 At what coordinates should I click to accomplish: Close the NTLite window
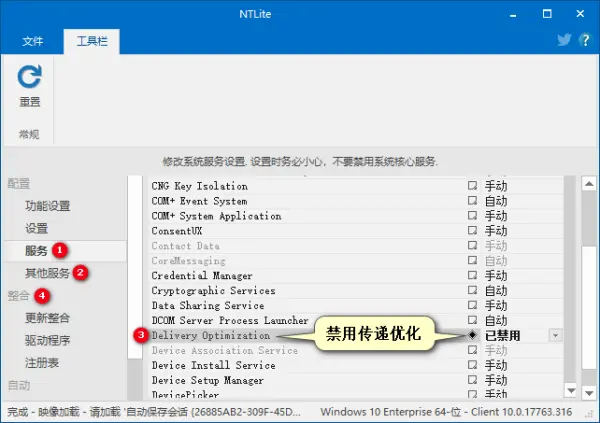(580, 14)
